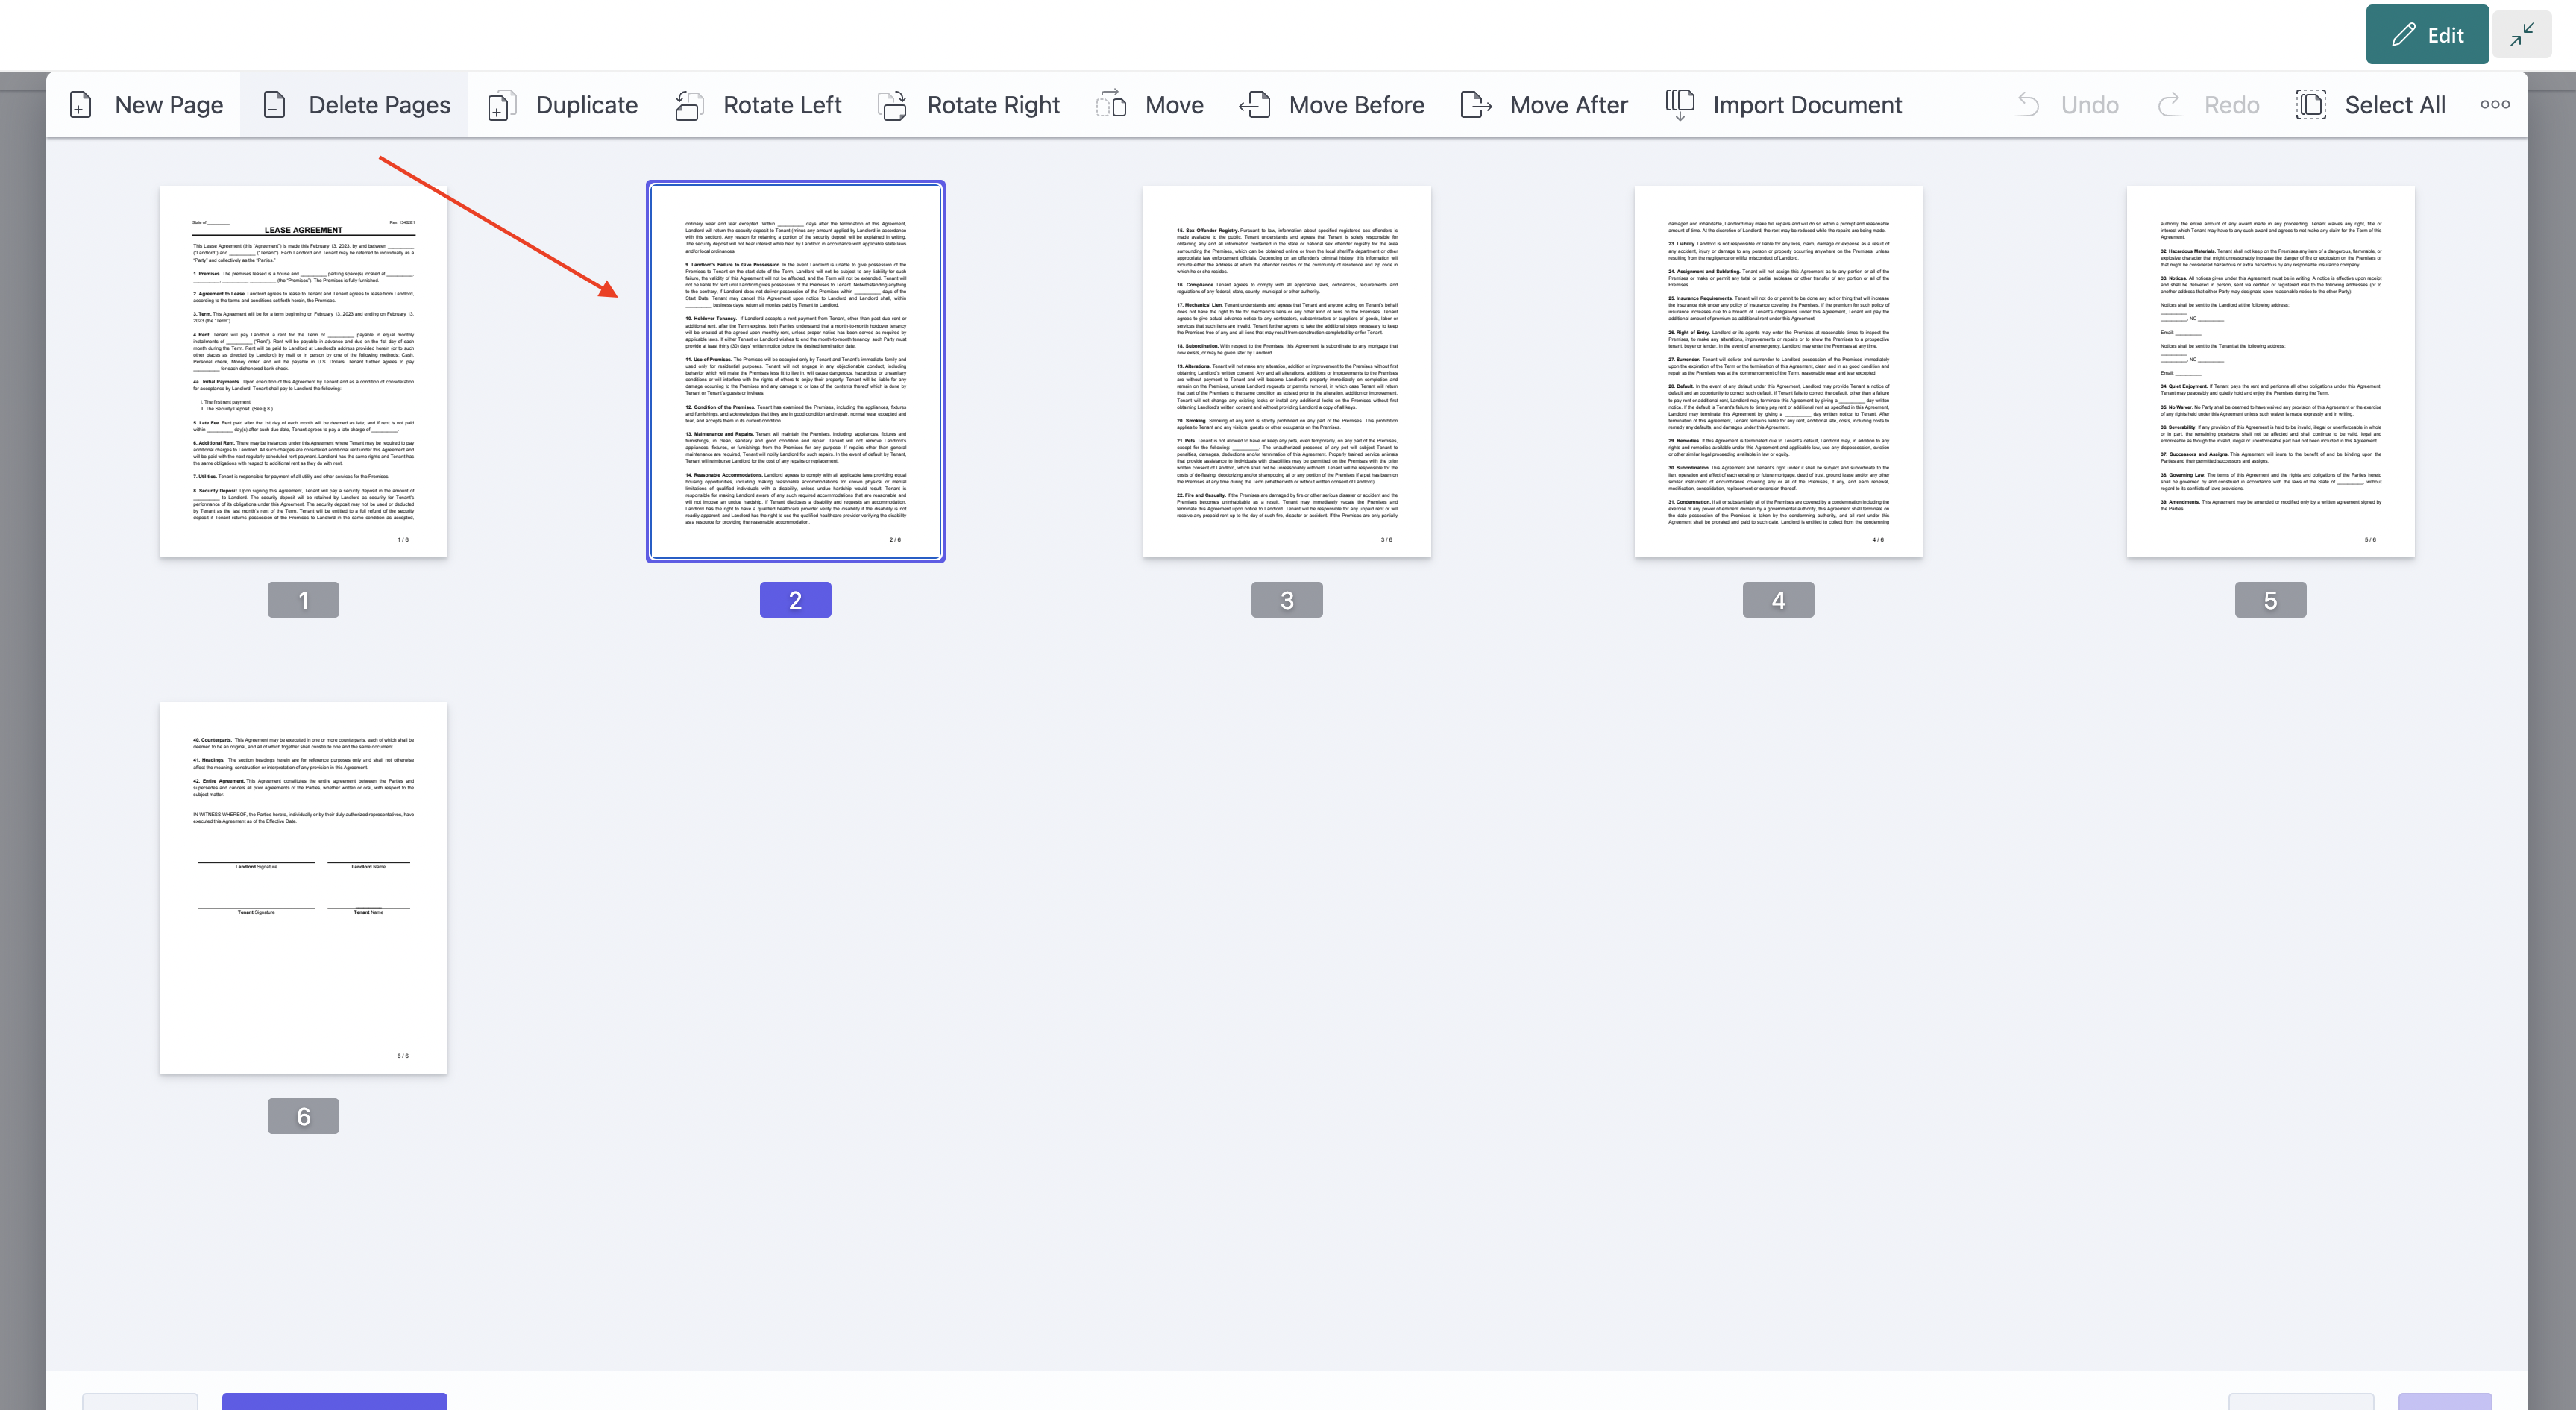The width and height of the screenshot is (2576, 1410).
Task: Select All pages in the document
Action: [2370, 104]
